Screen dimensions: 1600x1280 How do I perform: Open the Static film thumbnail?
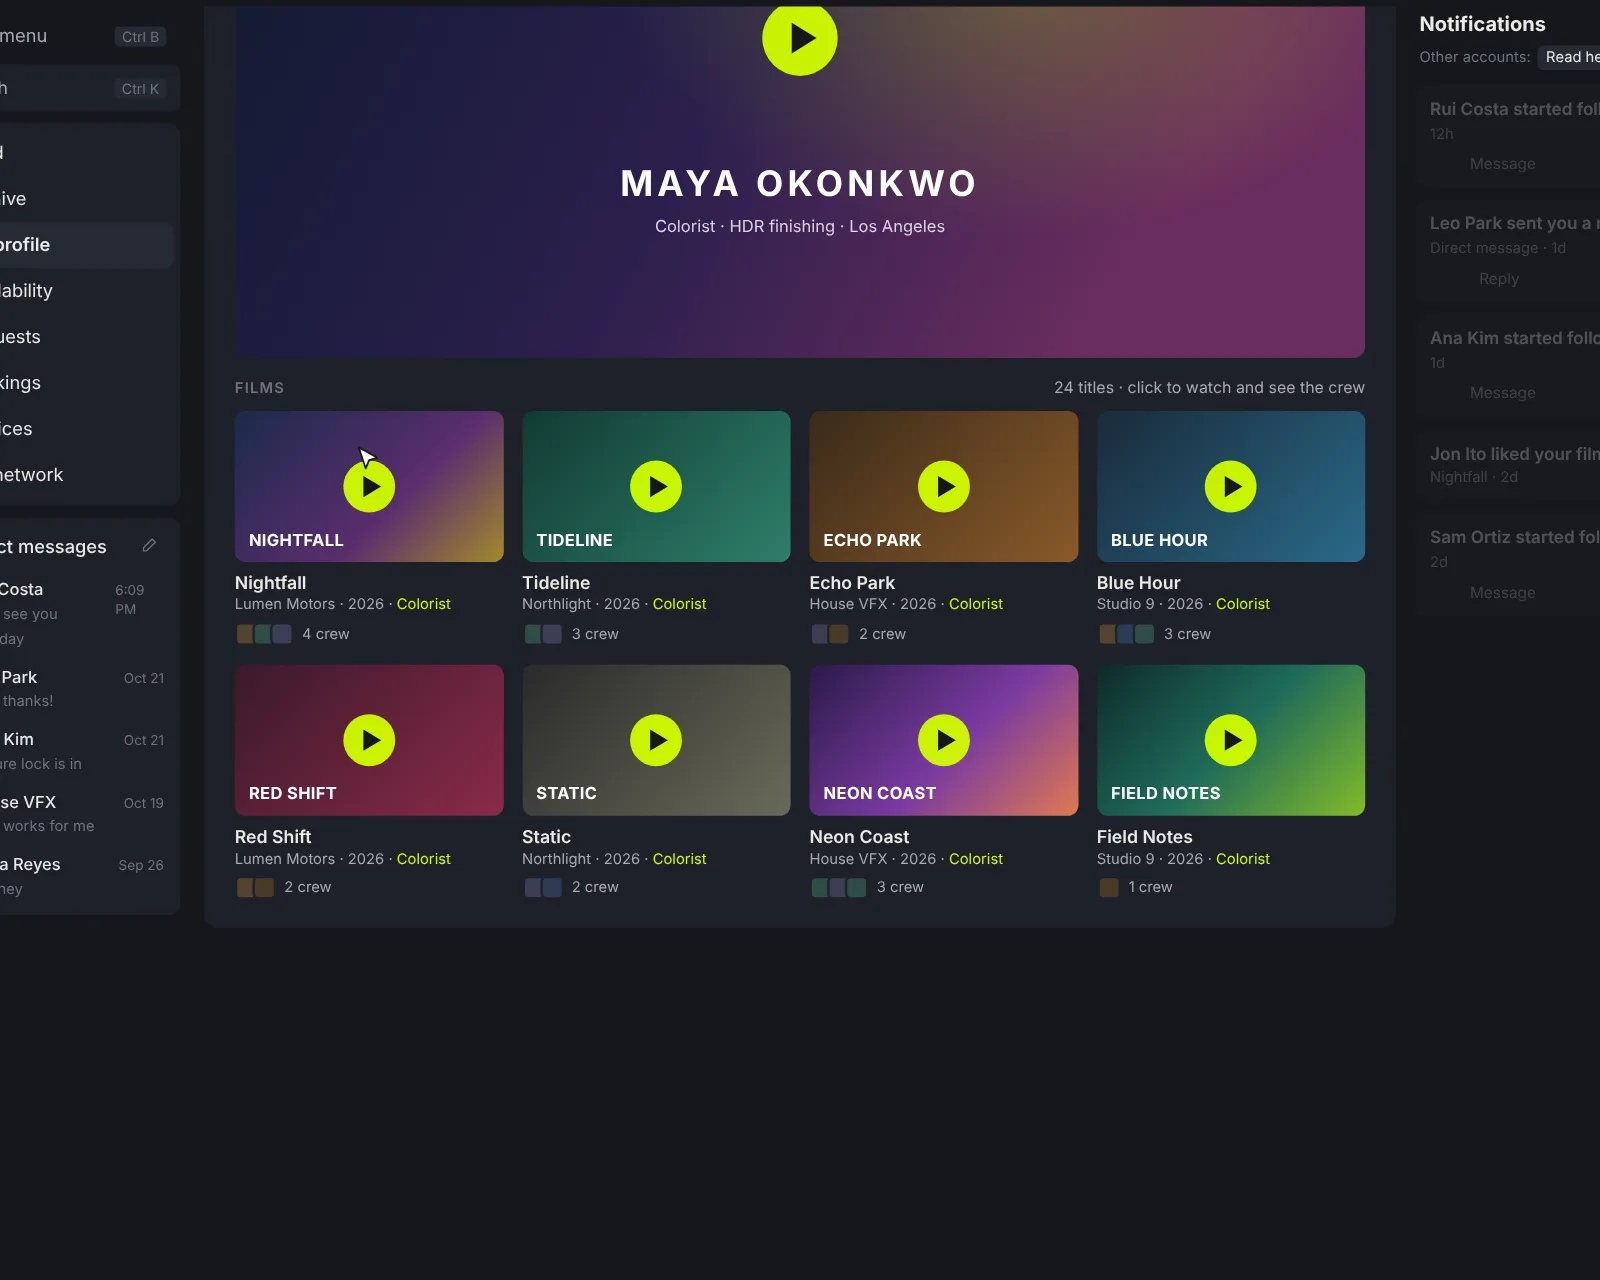coord(656,740)
